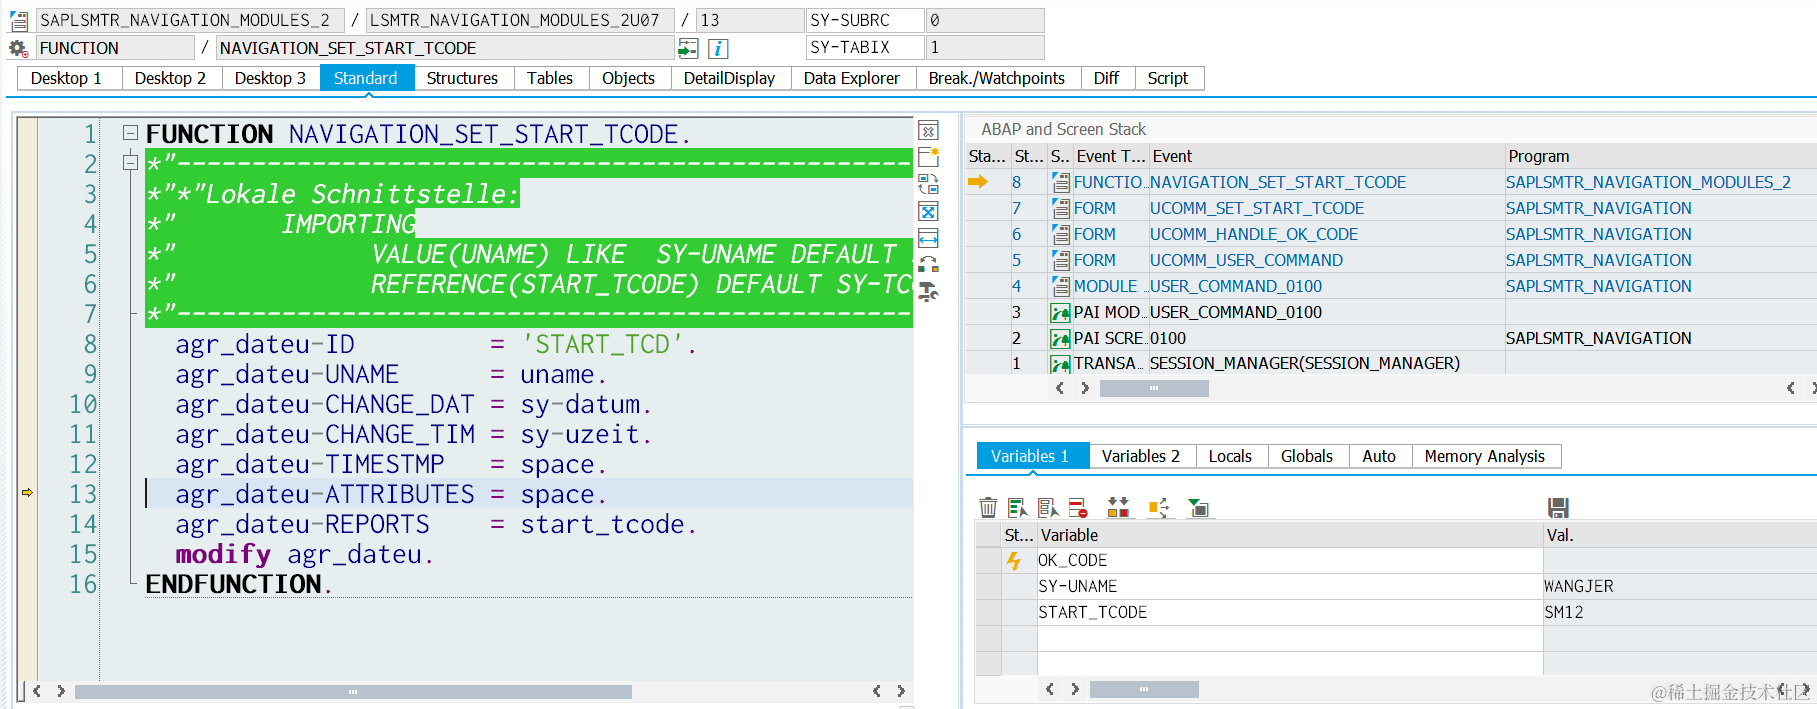Click the UCOMM_SET_START_TCODE stack event link
Image resolution: width=1817 pixels, height=709 pixels.
click(1257, 208)
